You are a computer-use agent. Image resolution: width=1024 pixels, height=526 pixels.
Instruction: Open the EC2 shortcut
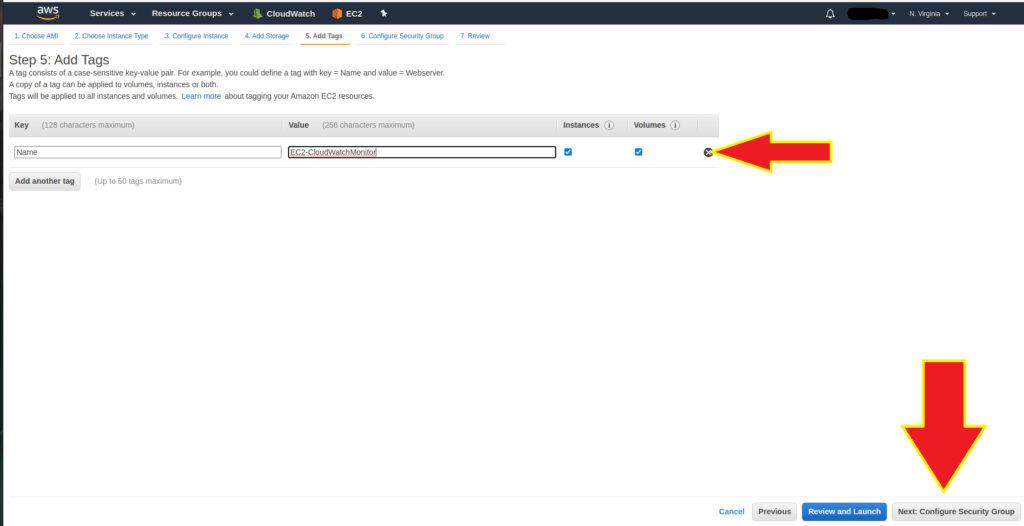tap(347, 14)
